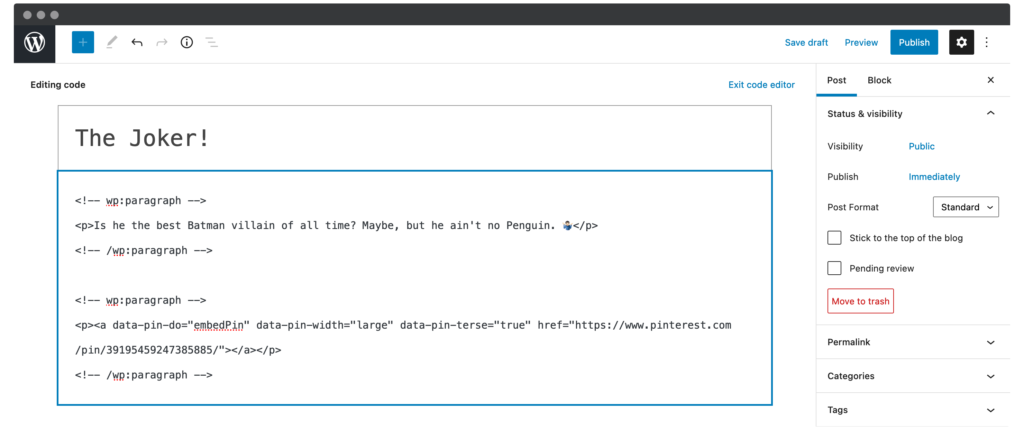Click the undo arrow icon
Viewport: 1024px width, 430px height.
(x=137, y=42)
